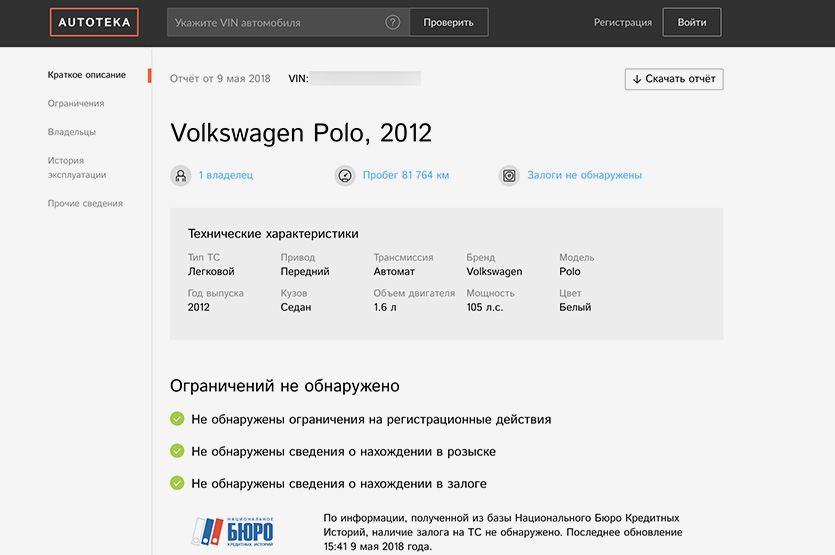This screenshot has height=555, width=835.
Task: Click the Передний drive value
Action: [x=305, y=272]
